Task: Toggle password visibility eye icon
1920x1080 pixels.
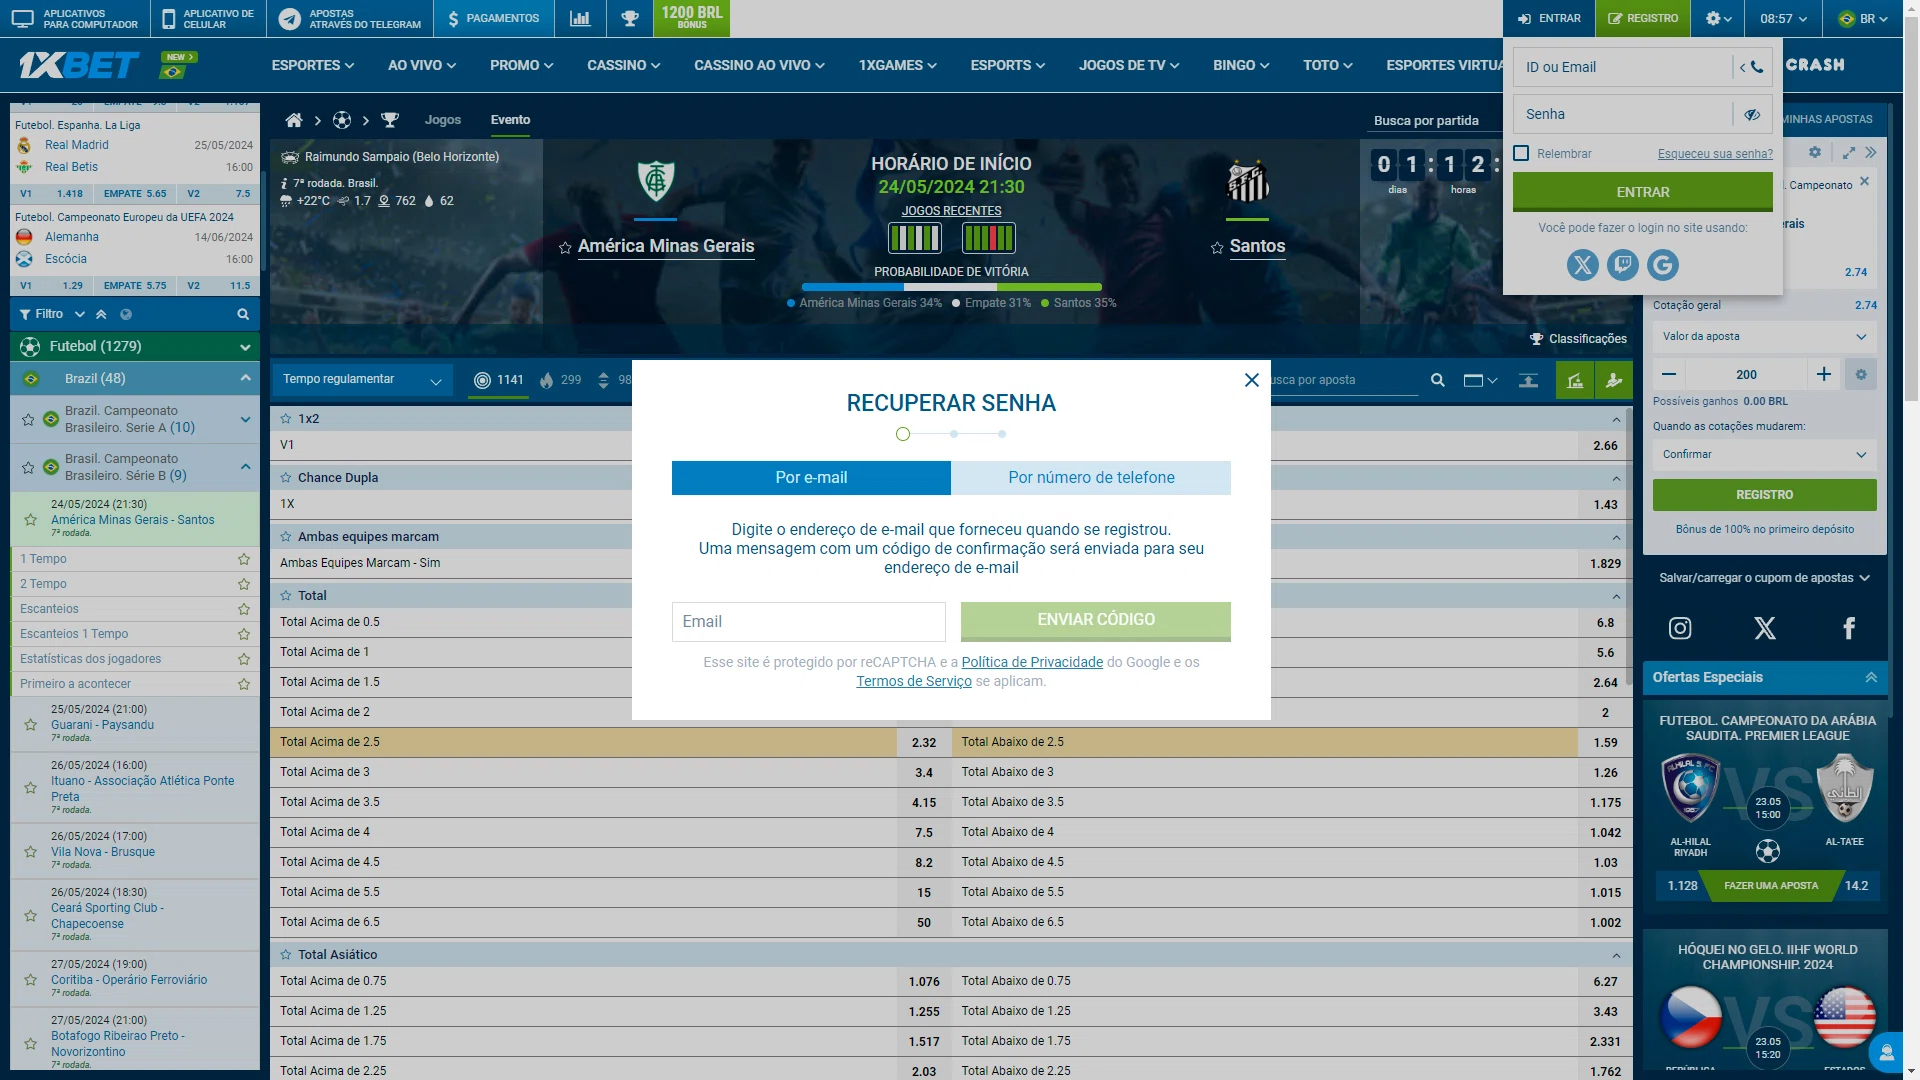Action: [1752, 114]
